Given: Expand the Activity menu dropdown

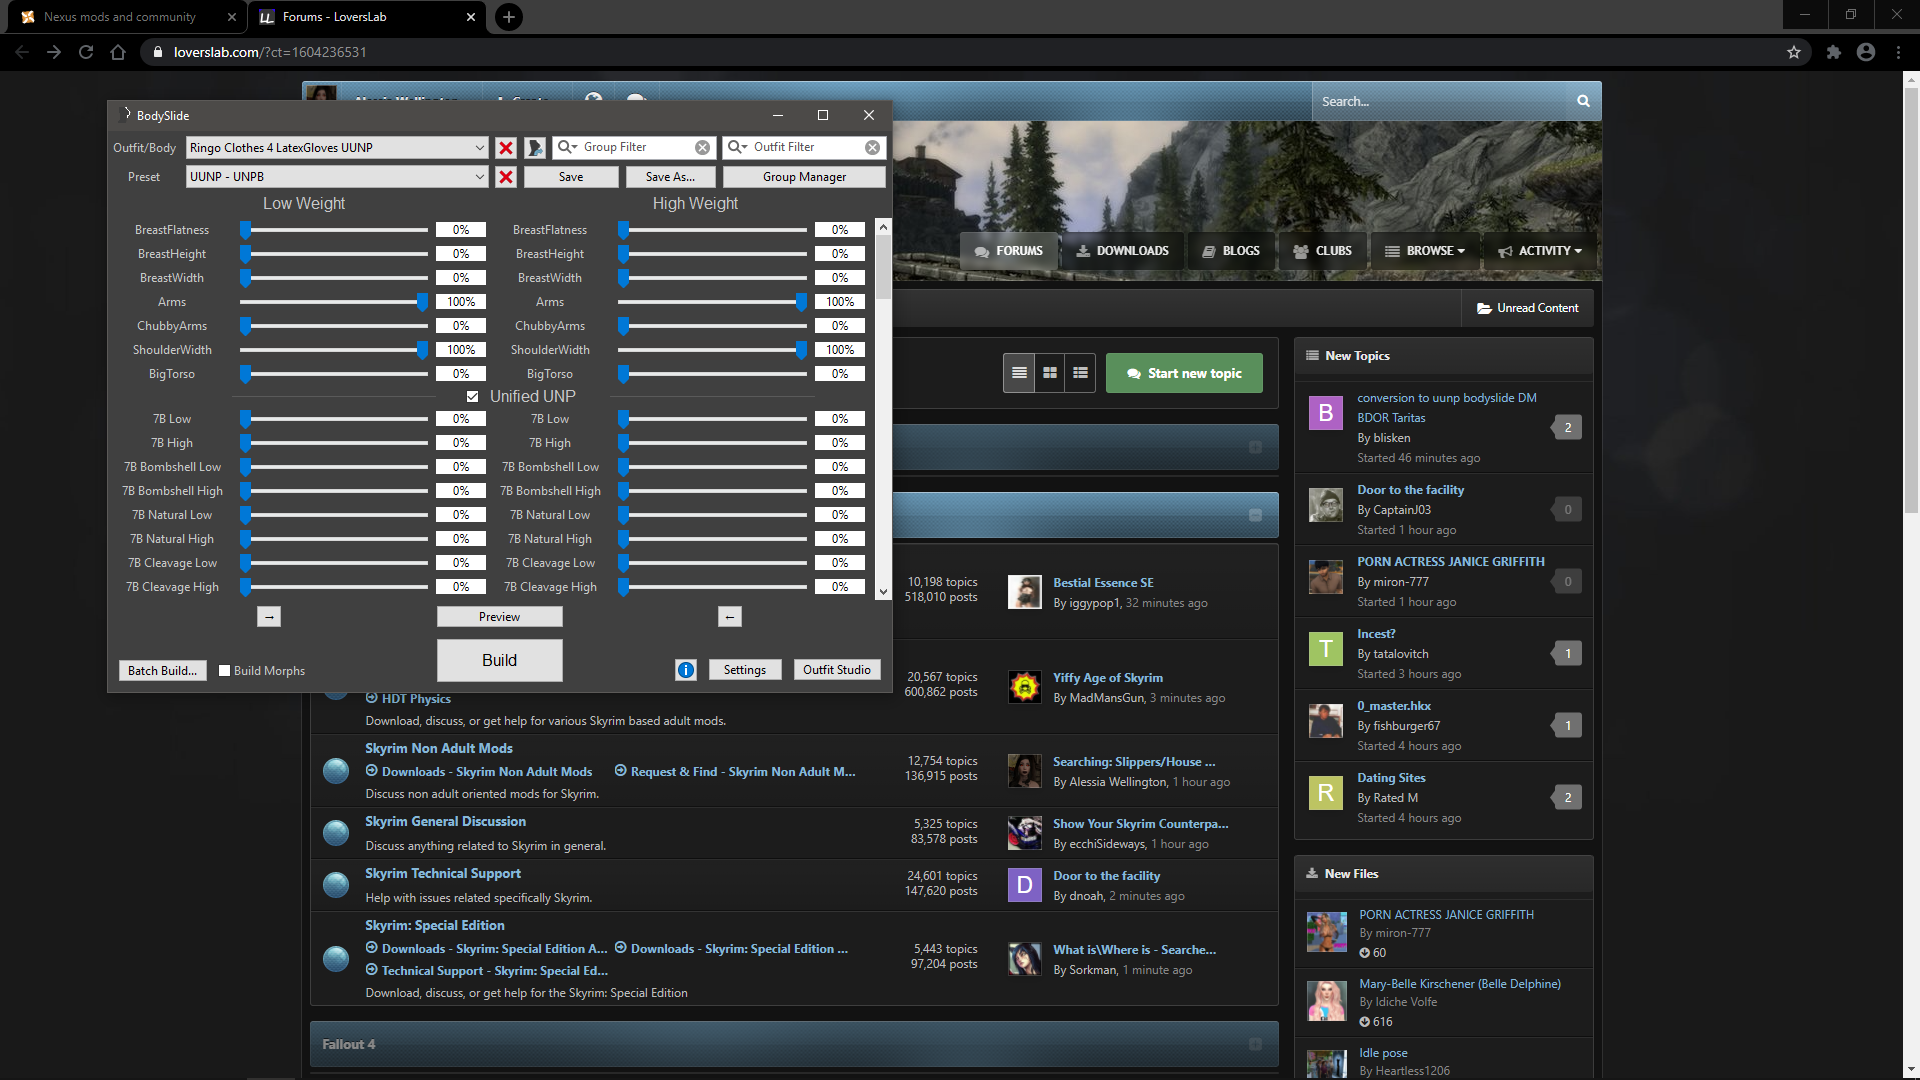Looking at the screenshot, I should 1540,251.
